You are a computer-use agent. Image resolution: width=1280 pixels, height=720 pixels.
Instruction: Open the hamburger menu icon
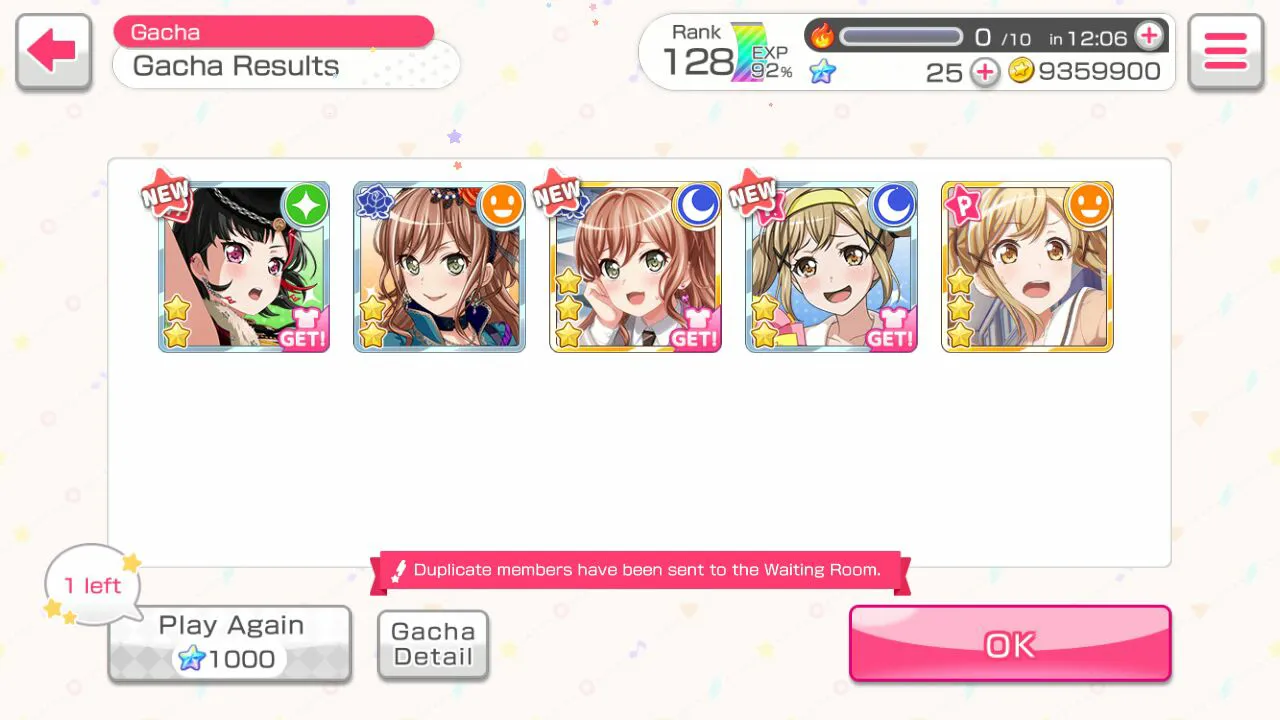[1226, 52]
